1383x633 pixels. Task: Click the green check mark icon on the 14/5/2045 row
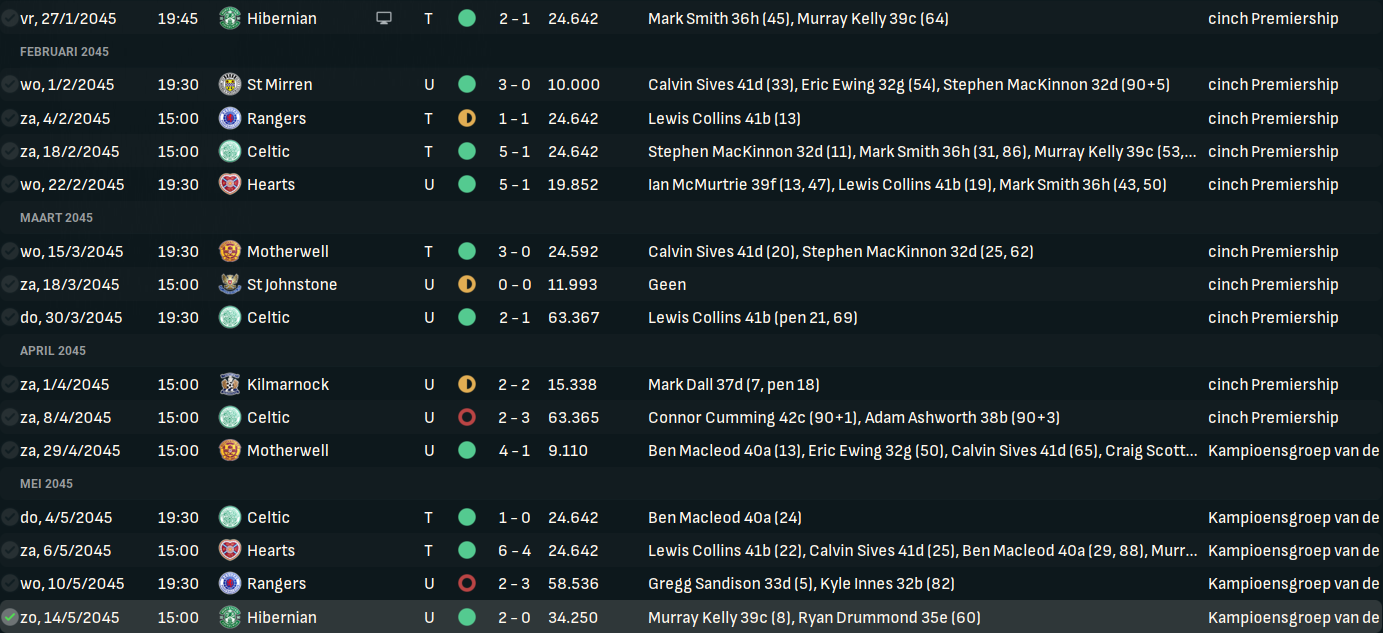(9, 617)
